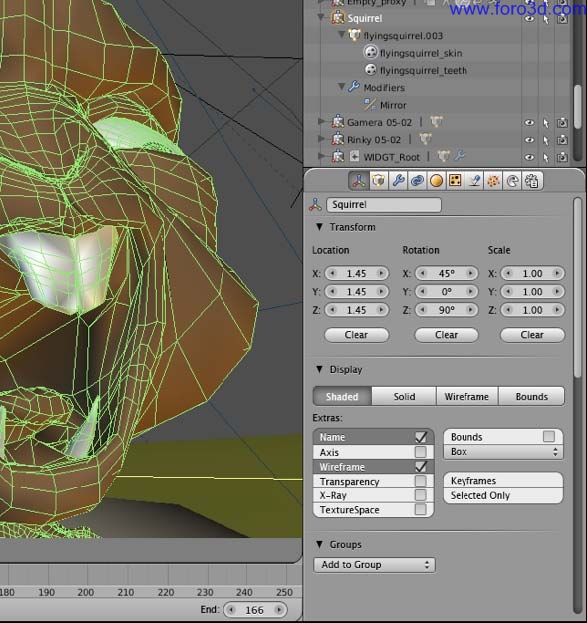Collapse the Transform panel

[319, 226]
